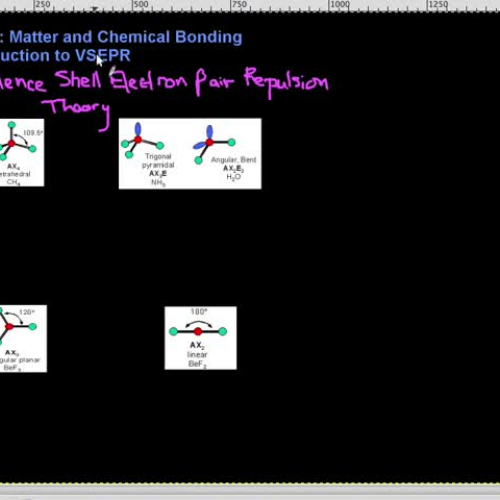
Task: Click the 'AX2' label in linear diagram
Action: pos(197,345)
